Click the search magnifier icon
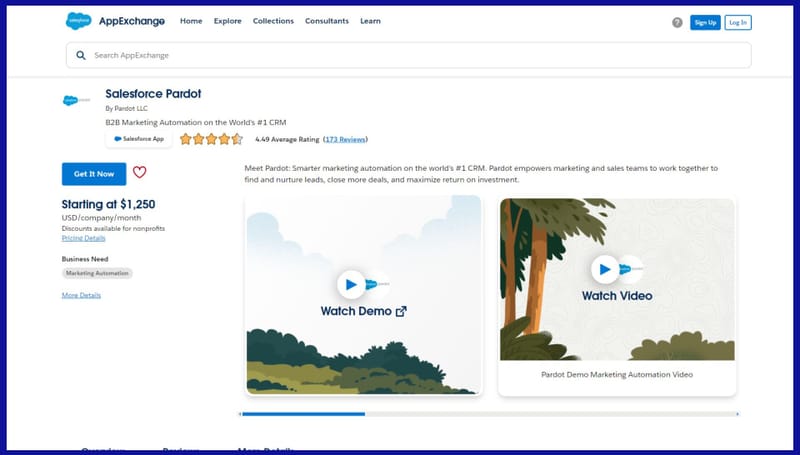 81,55
